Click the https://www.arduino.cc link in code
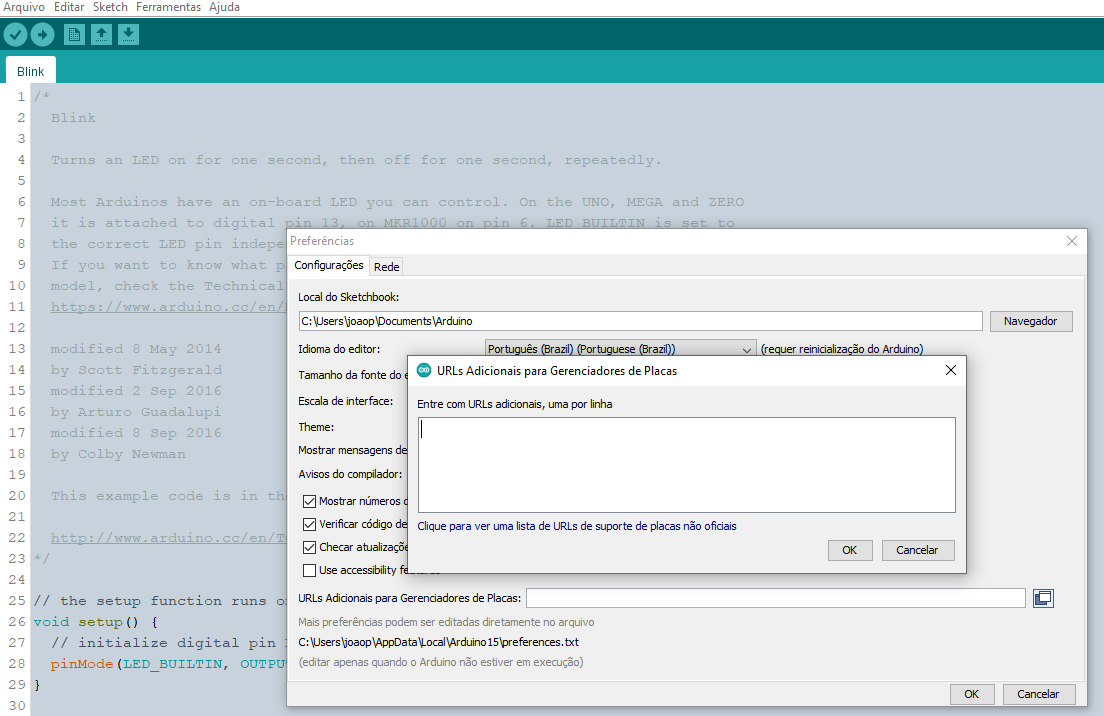This screenshot has width=1104, height=716. [168, 307]
